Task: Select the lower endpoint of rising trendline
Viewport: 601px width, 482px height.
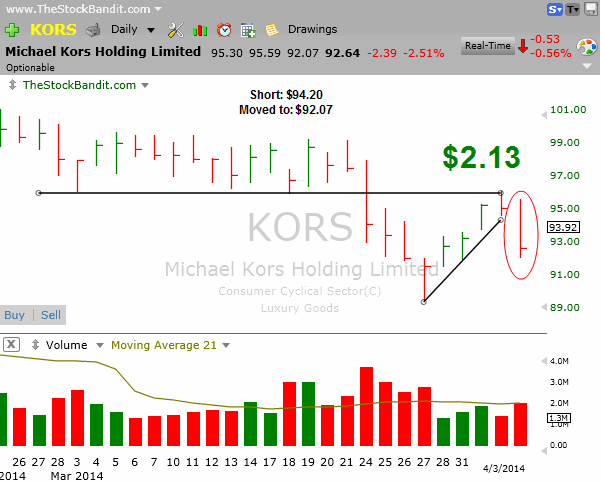Action: 424,302
